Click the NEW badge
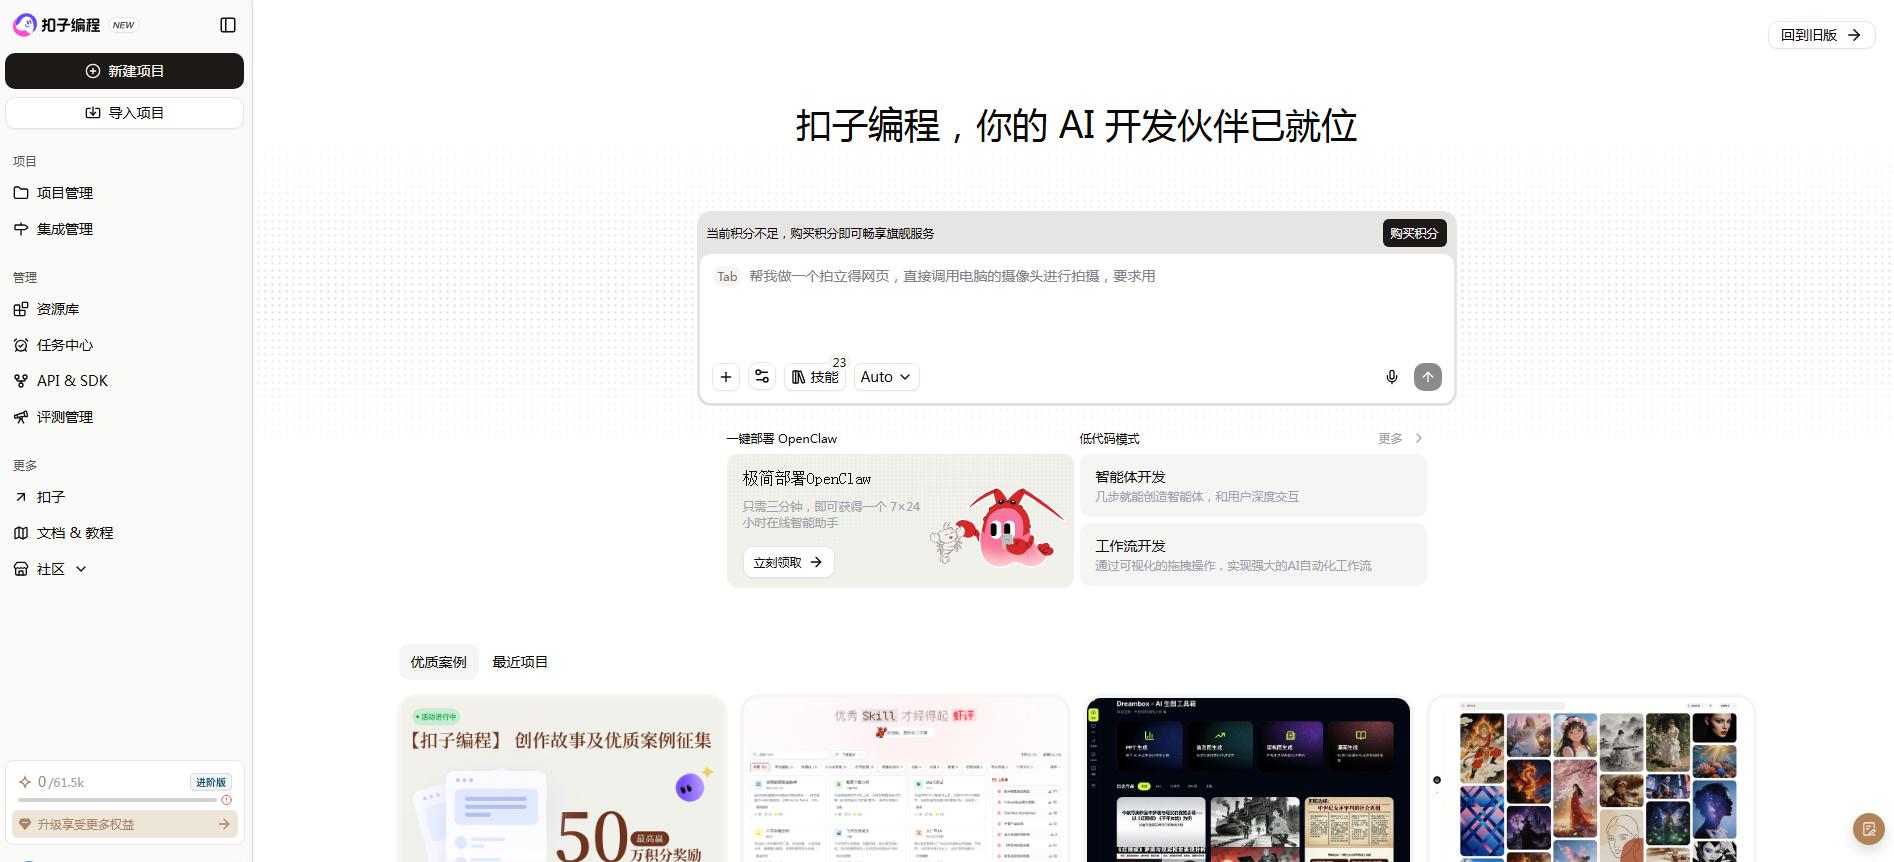Viewport: 1894px width, 862px height. [x=124, y=26]
